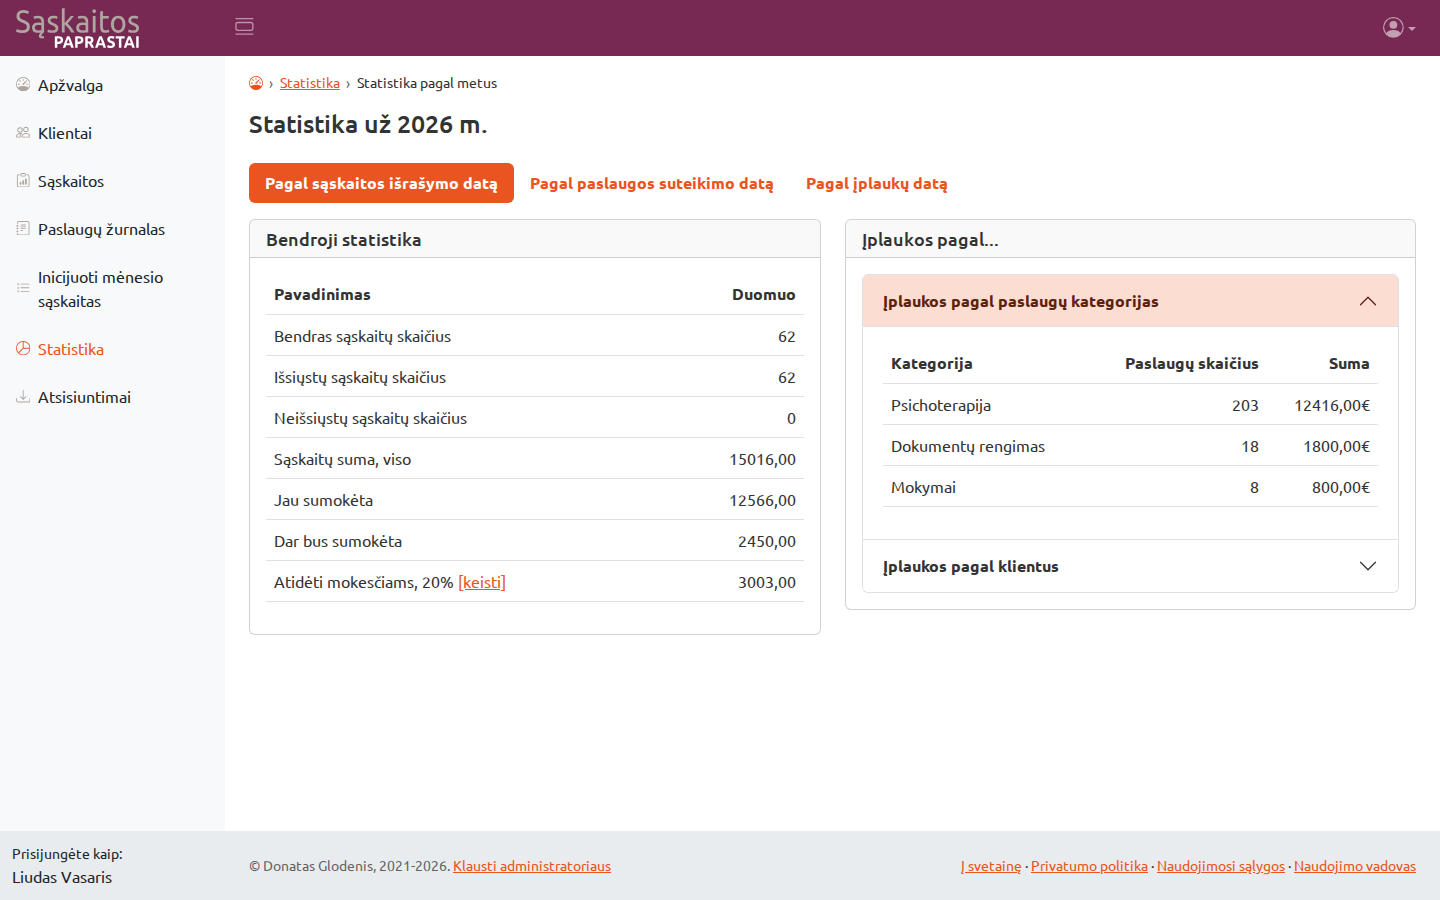This screenshot has width=1440, height=900.
Task: Click the Dar bus sumokėta row label
Action: pos(338,541)
